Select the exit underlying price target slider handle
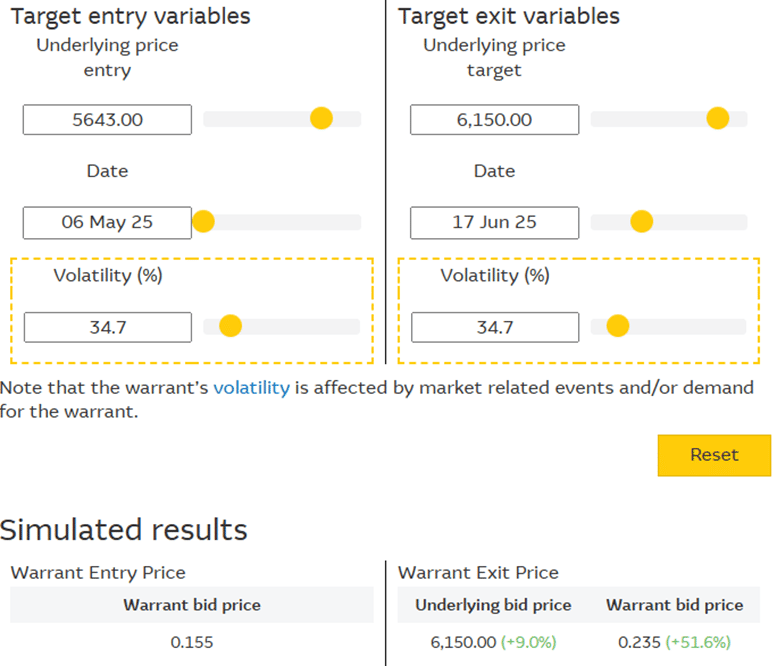Image resolution: width=777 pixels, height=666 pixels. click(x=717, y=119)
